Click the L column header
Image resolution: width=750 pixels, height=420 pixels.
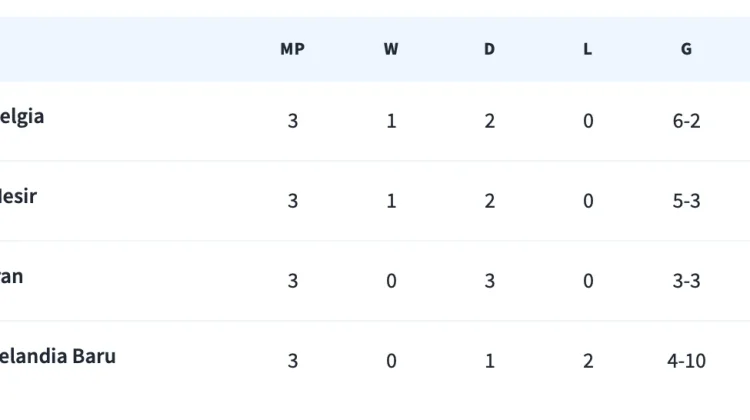588,49
